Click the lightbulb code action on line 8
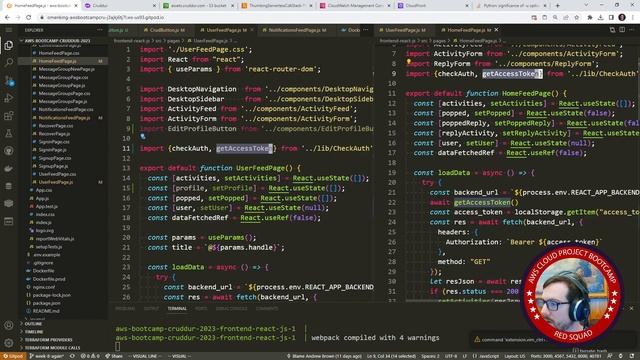The image size is (640, 360). tap(409, 62)
